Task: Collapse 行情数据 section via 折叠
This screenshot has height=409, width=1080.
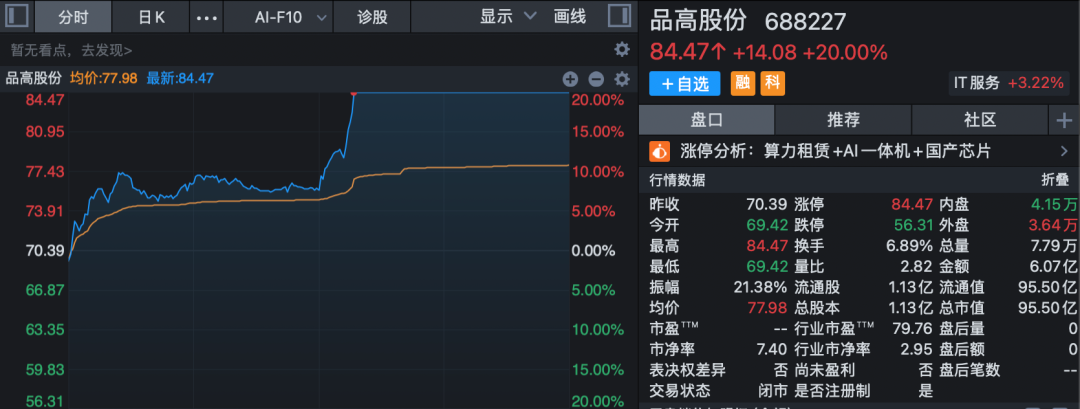Action: tap(1056, 180)
